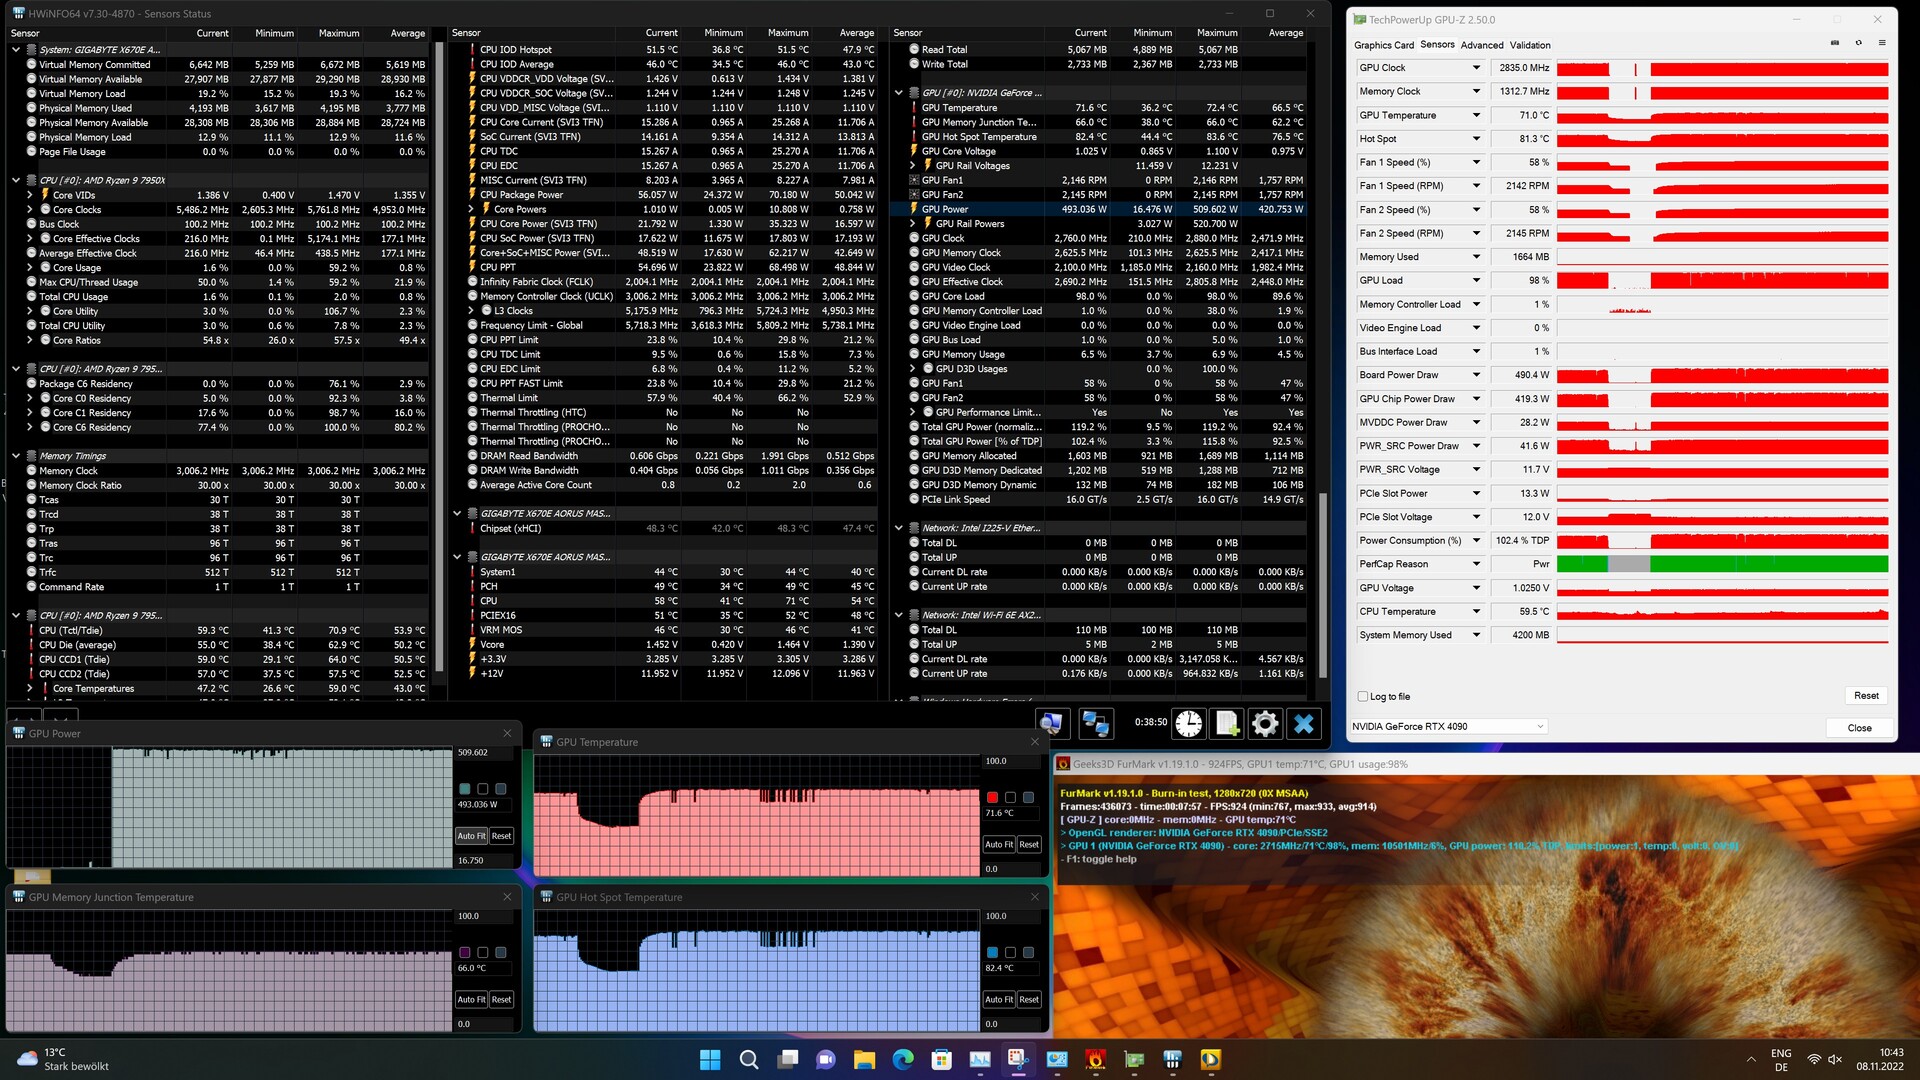Open Microsoft Edge from the taskbar

pyautogui.click(x=902, y=1060)
